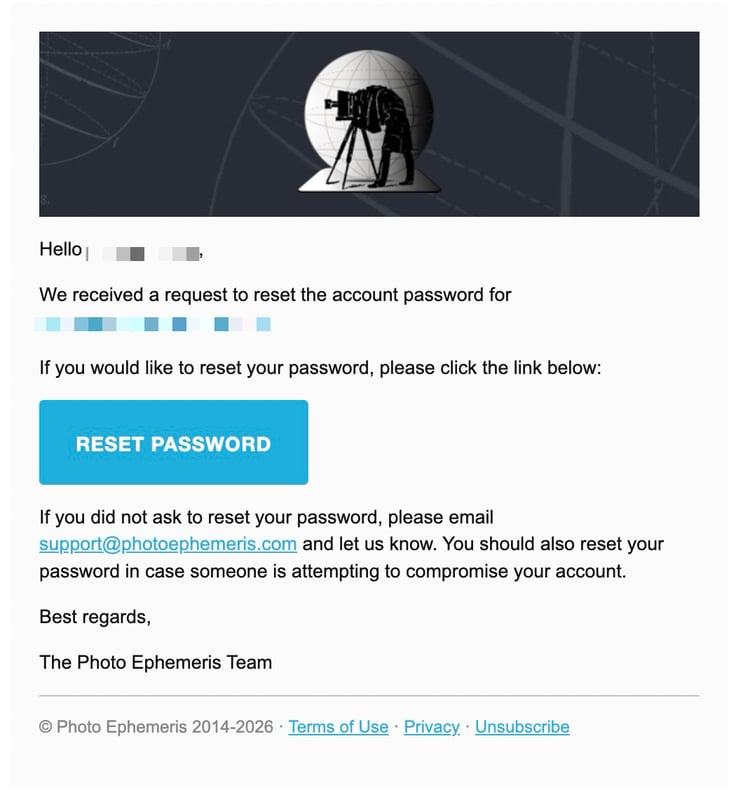This screenshot has width=743, height=800.
Task: Click The Photo Ephemeris Team signature
Action: click(156, 662)
